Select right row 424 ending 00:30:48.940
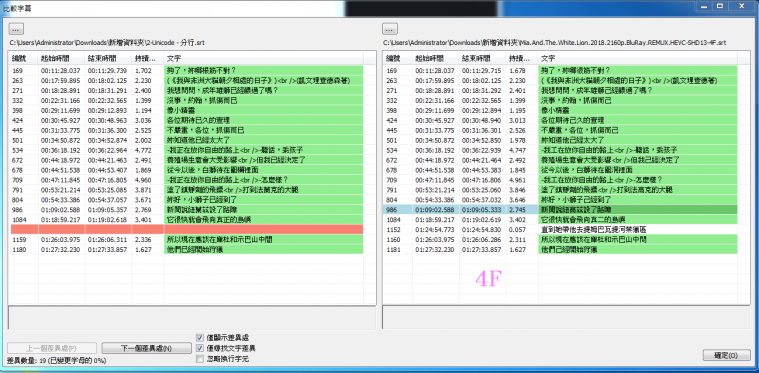 (561, 120)
